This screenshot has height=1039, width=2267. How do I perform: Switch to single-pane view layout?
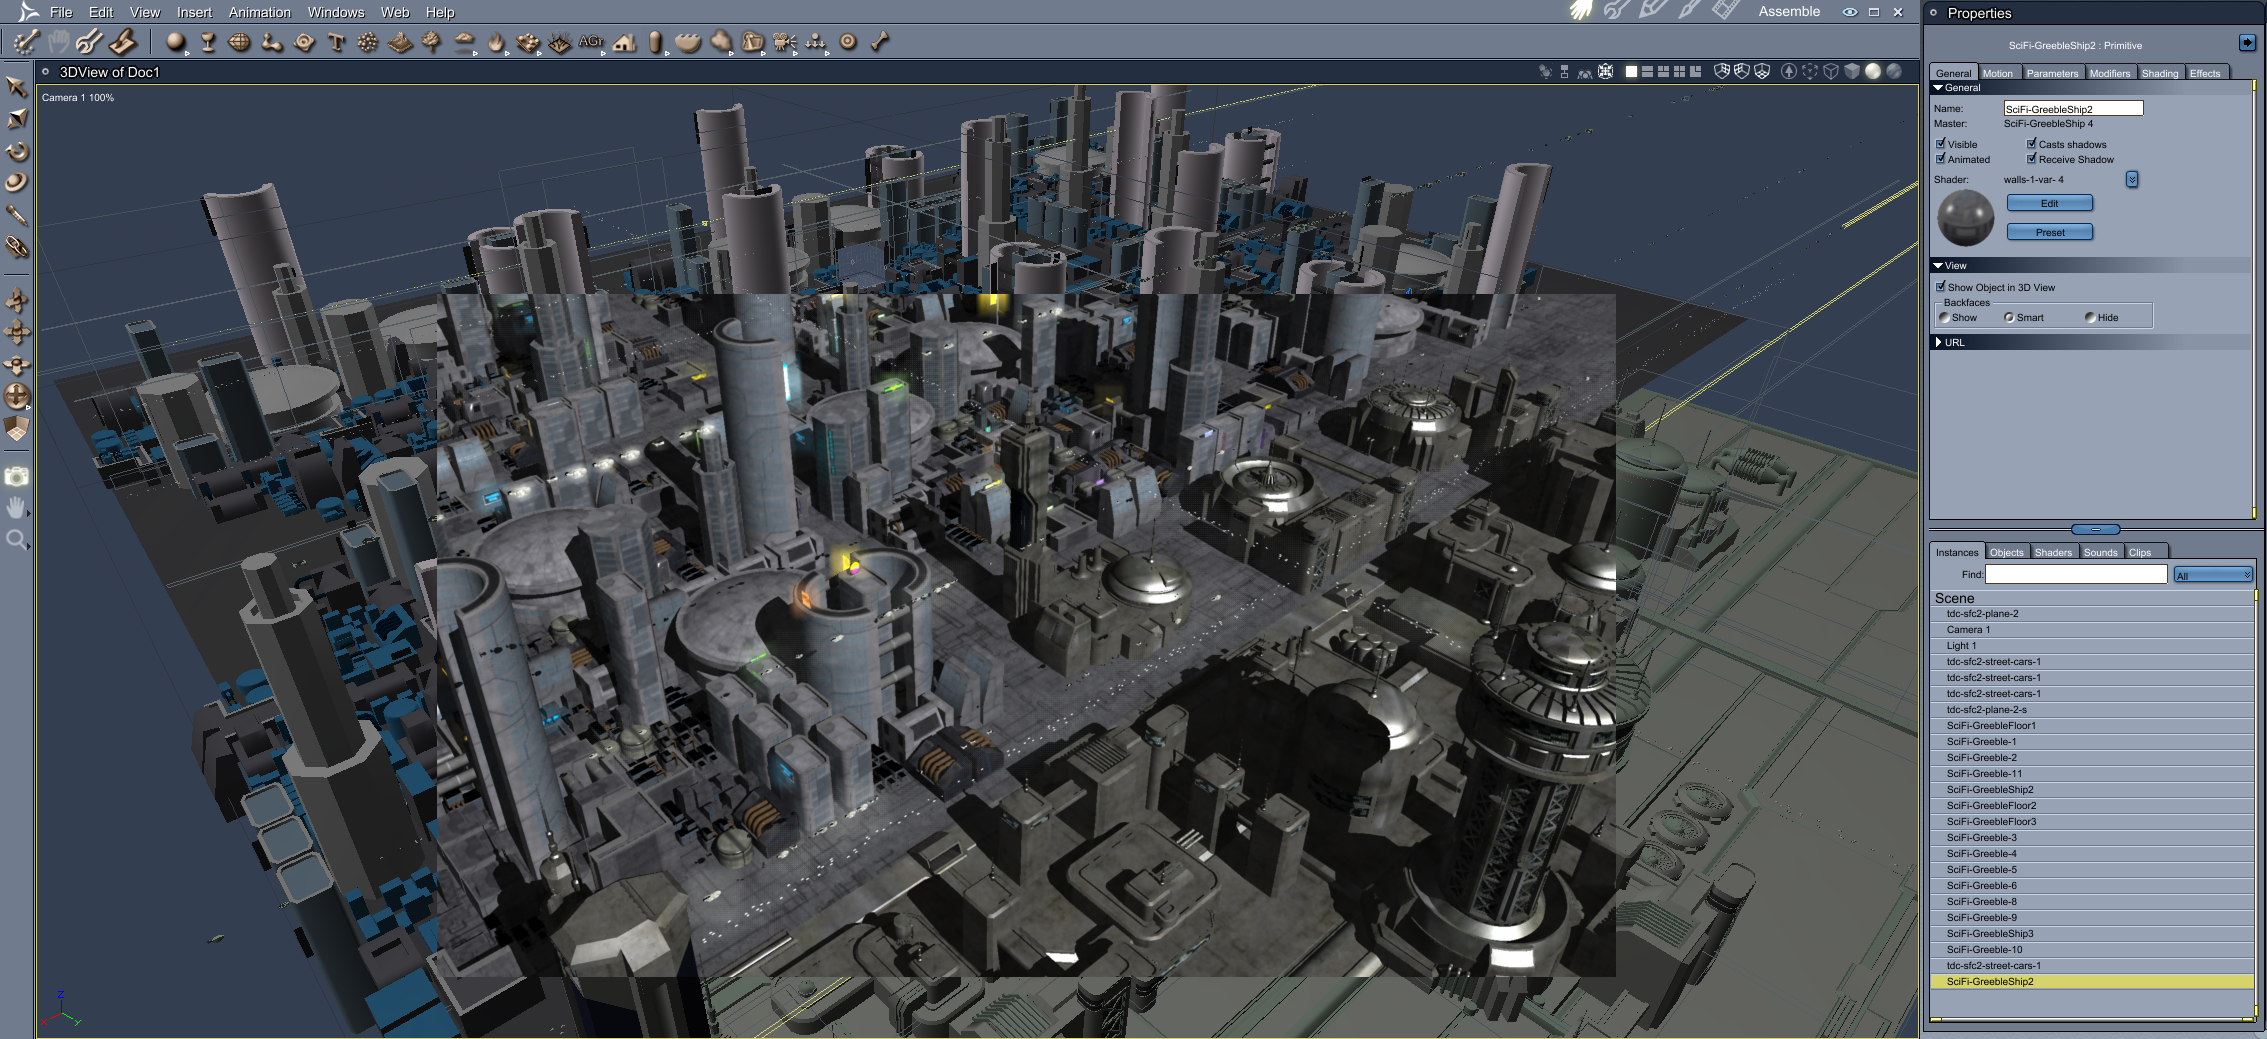pyautogui.click(x=1631, y=72)
